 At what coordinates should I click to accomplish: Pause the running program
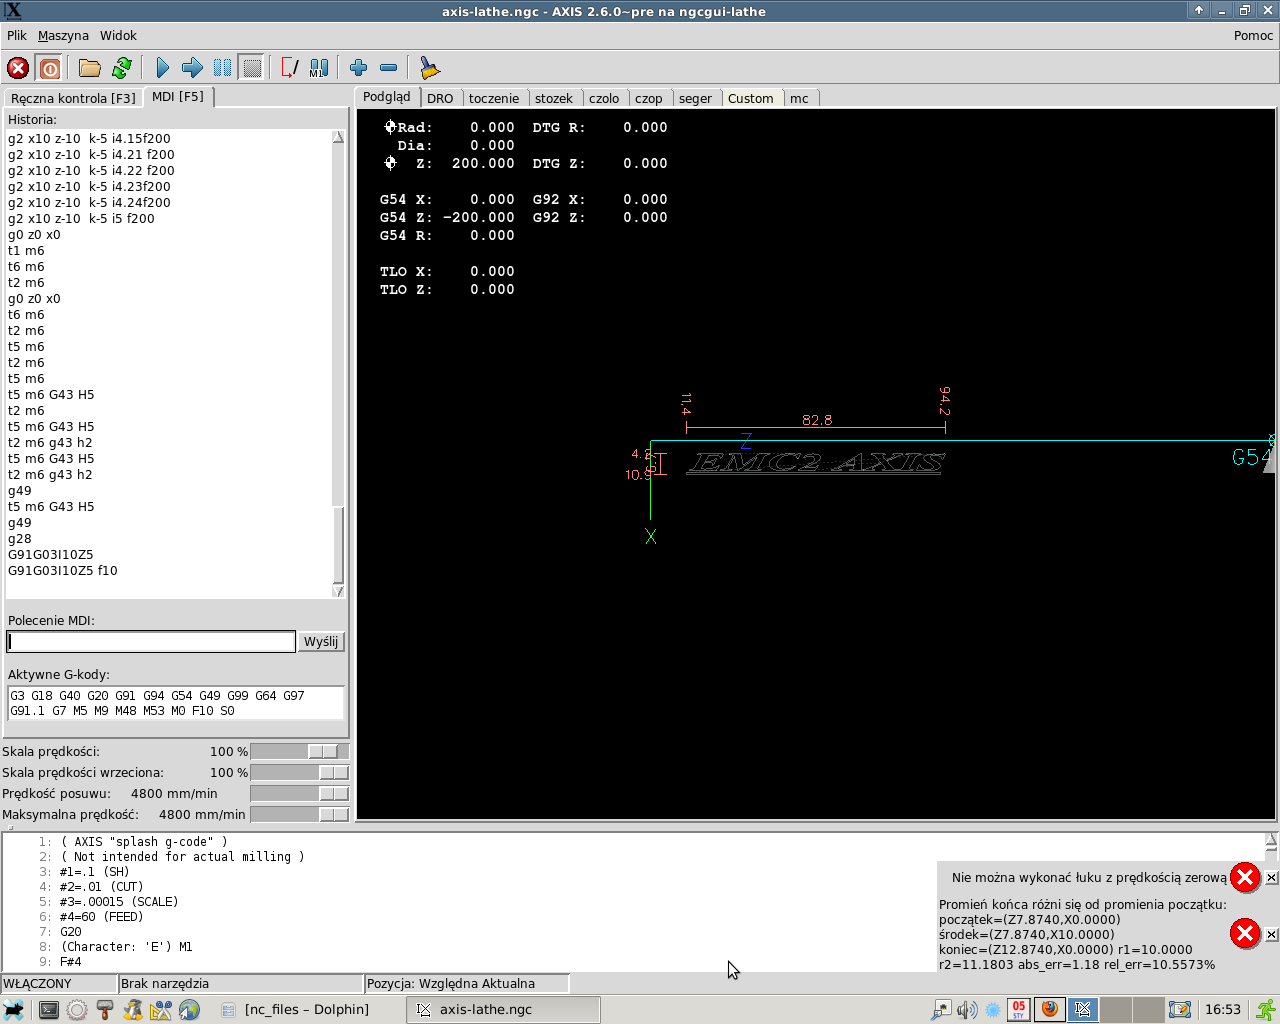pyautogui.click(x=222, y=68)
